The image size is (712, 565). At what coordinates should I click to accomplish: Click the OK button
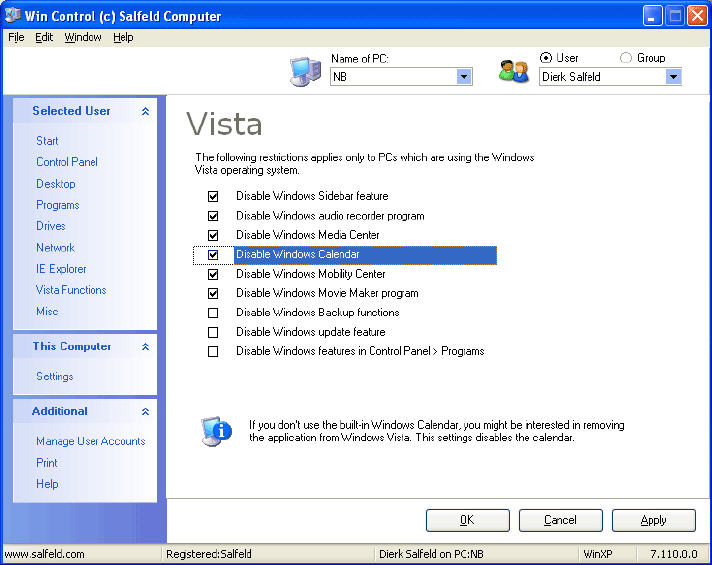click(x=468, y=520)
